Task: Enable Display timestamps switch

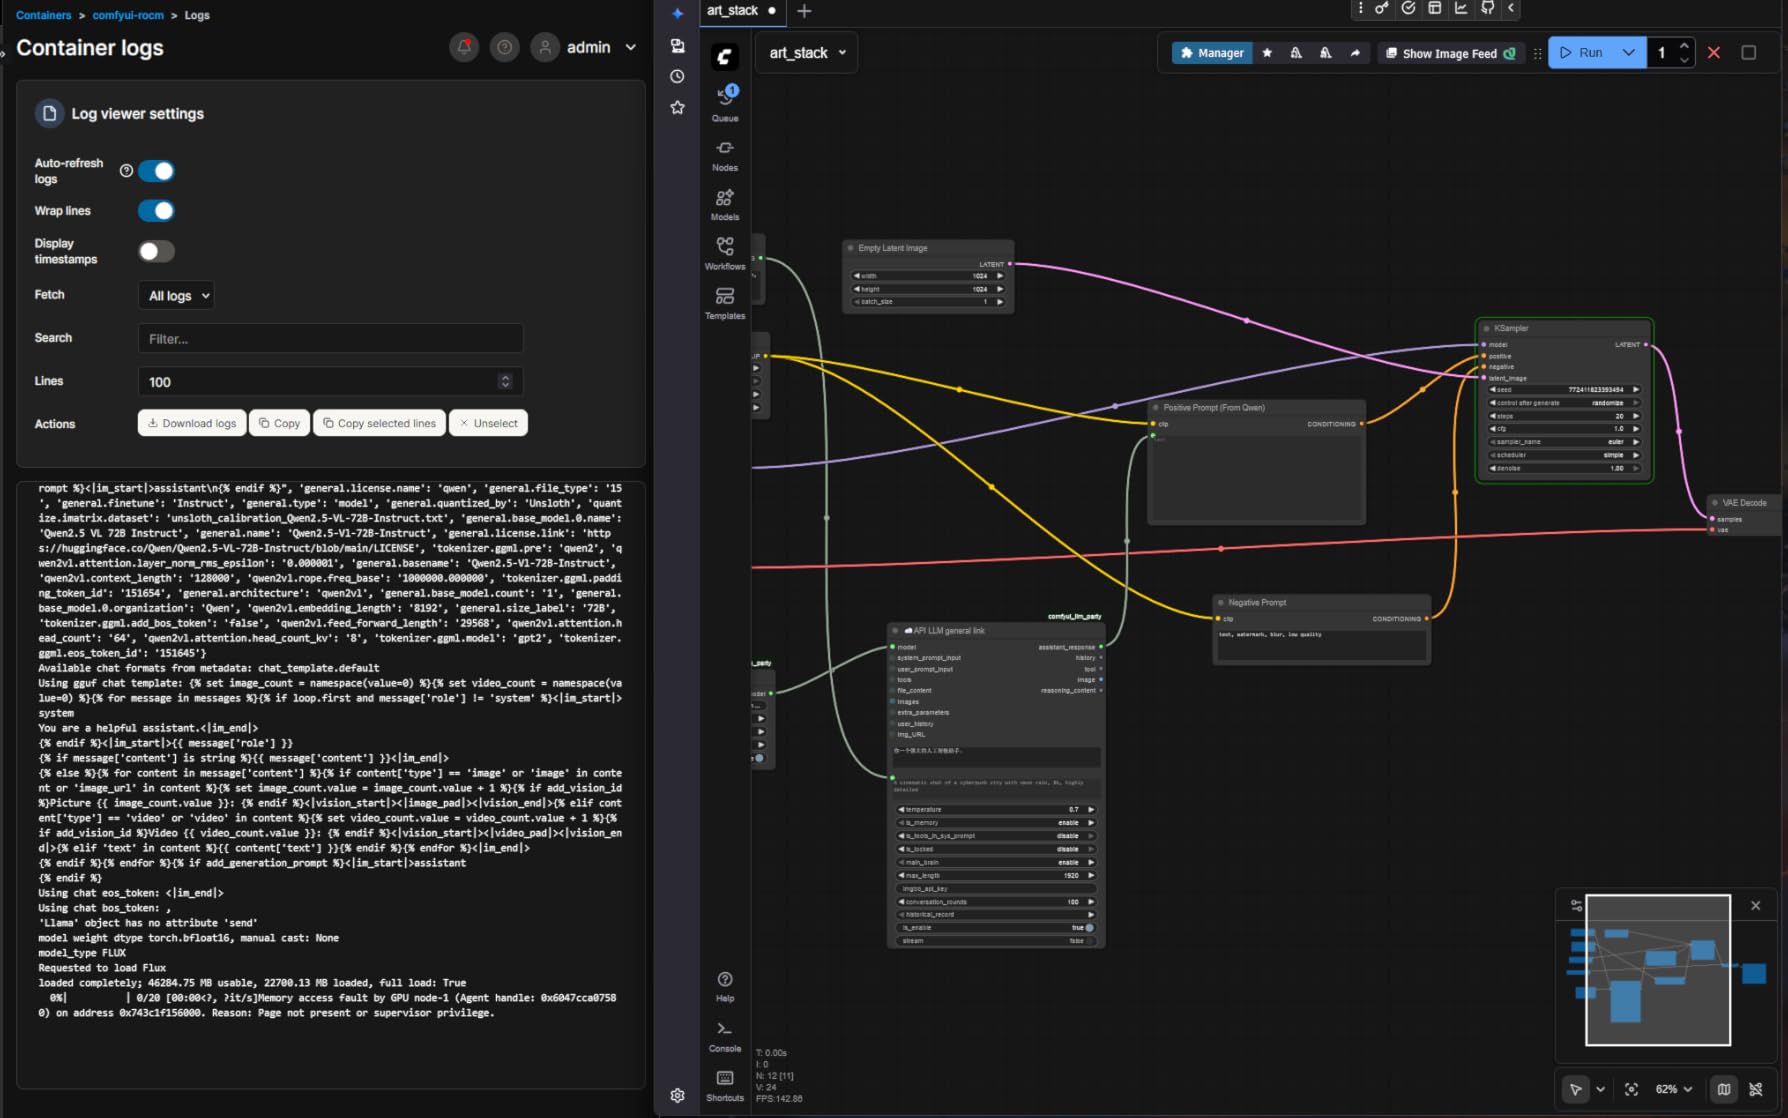Action: tap(156, 251)
